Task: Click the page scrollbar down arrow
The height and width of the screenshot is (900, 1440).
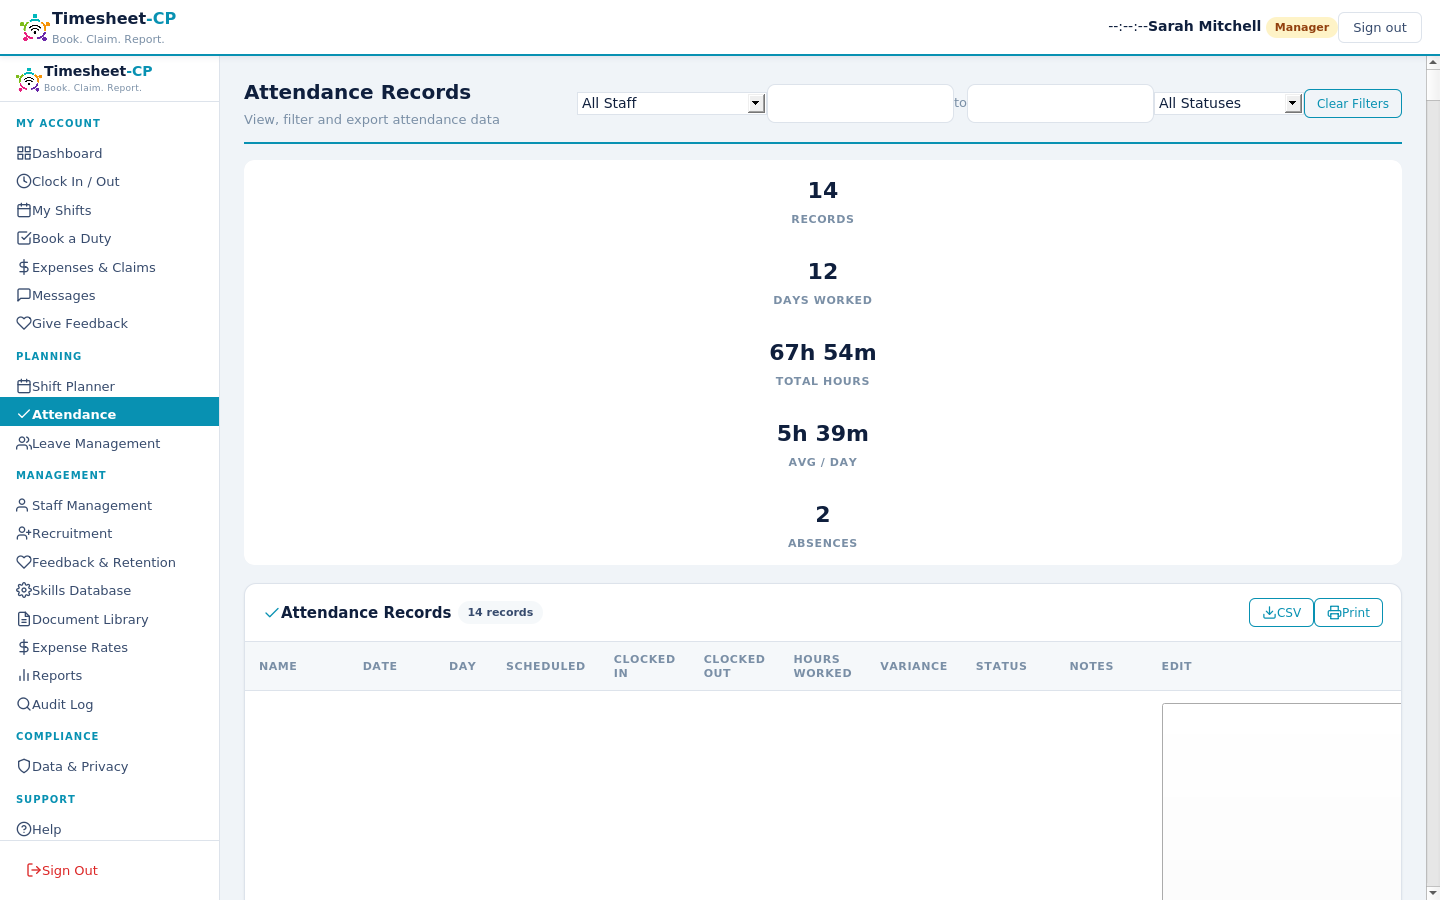Action: (x=1433, y=892)
